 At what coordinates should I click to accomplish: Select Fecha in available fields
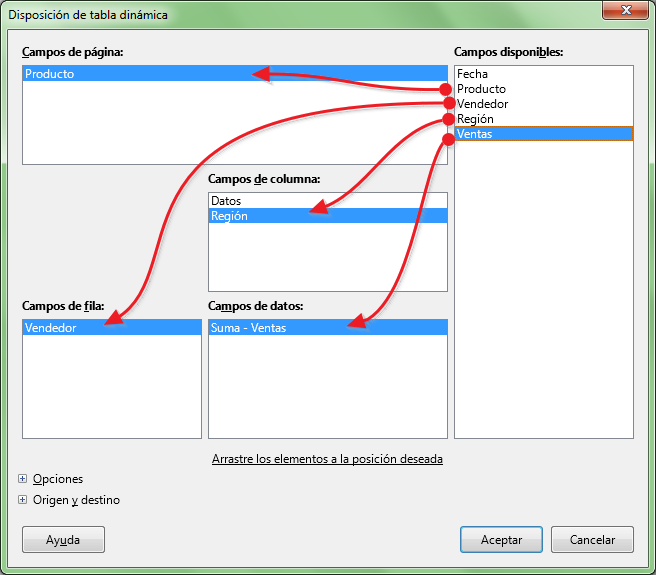pos(472,74)
